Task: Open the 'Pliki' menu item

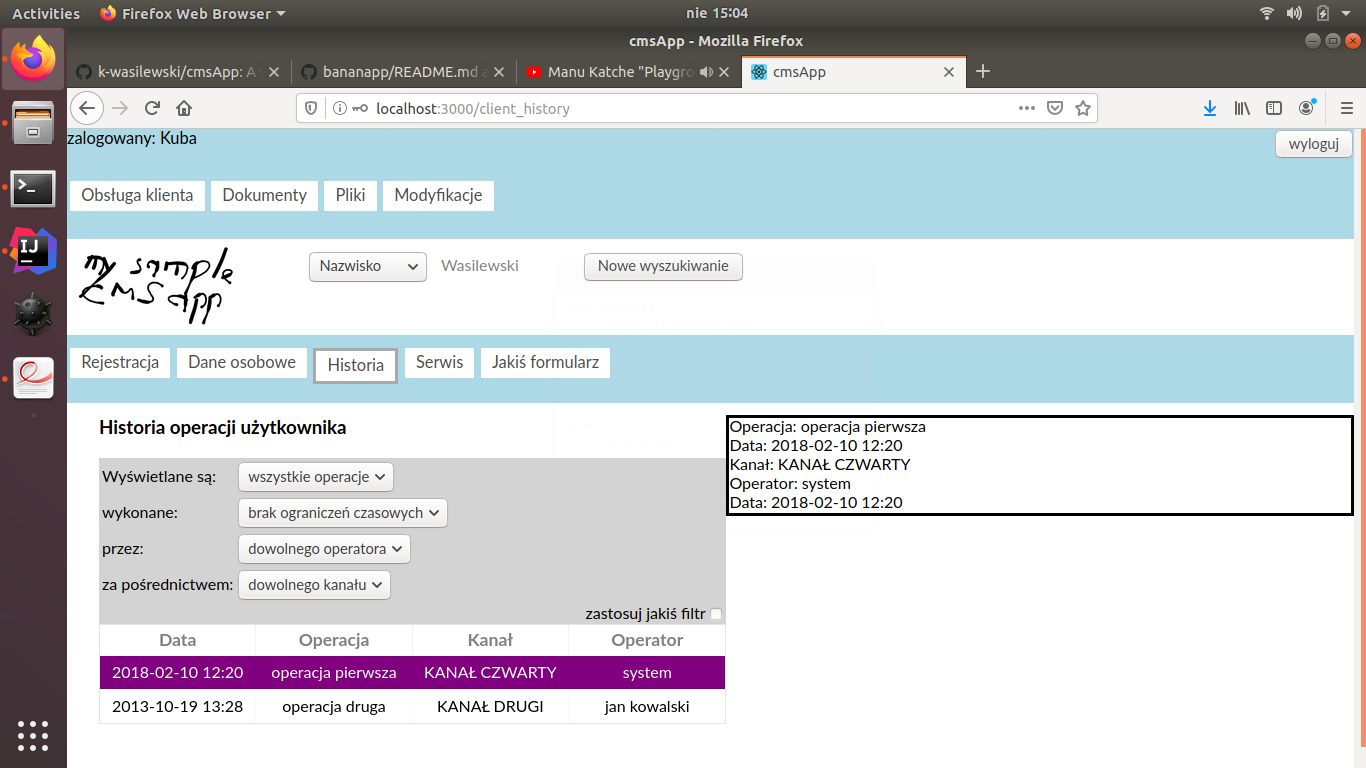Action: [350, 195]
